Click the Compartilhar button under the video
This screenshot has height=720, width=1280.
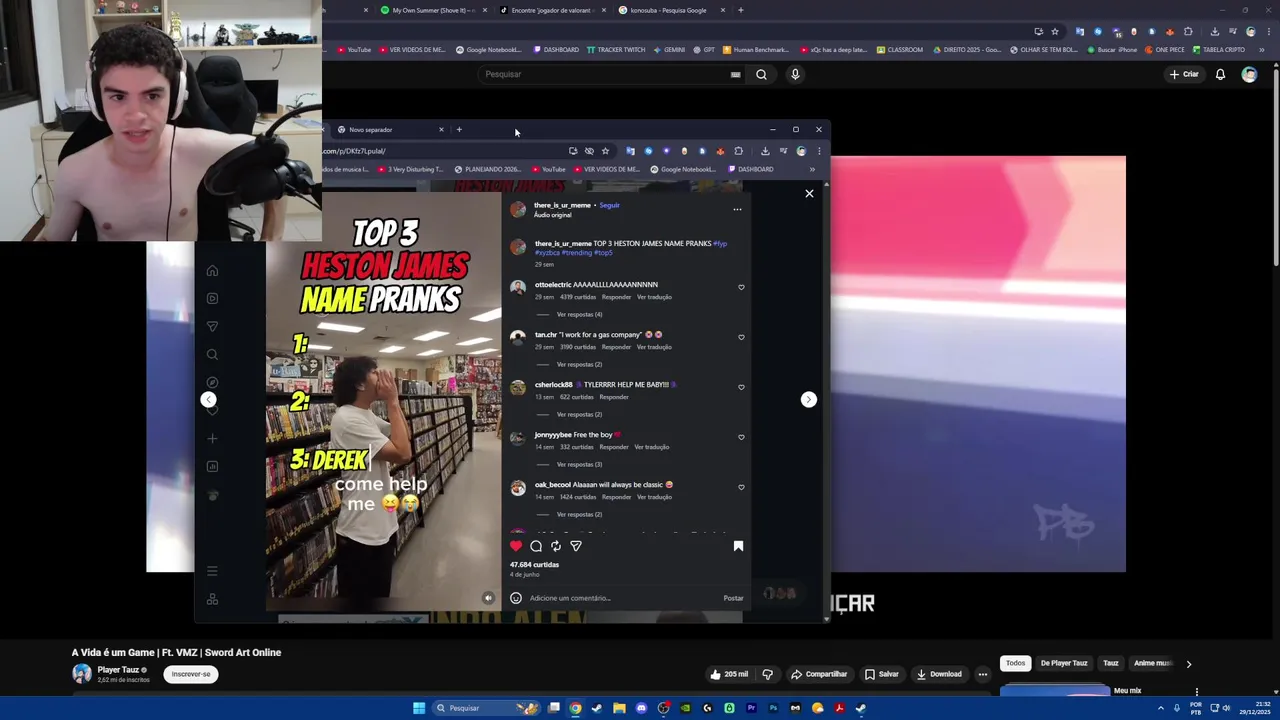[819, 674]
